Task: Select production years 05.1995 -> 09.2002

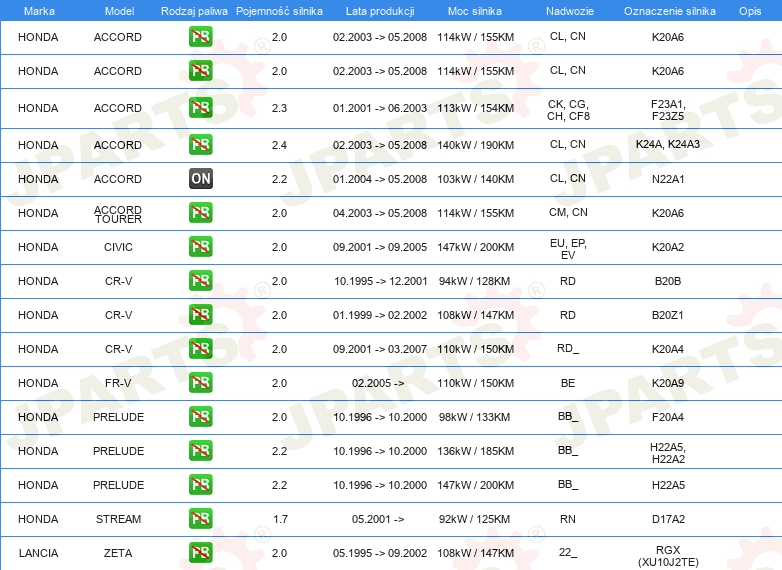Action: pyautogui.click(x=380, y=553)
